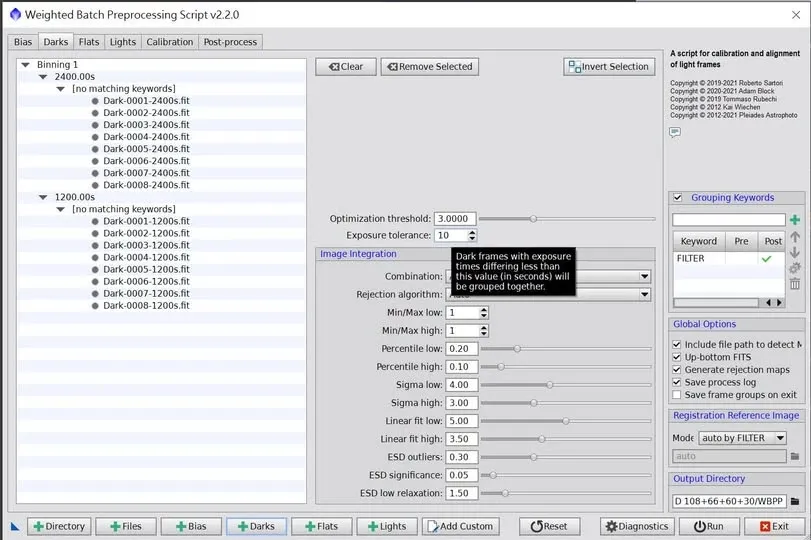Toggle Up-bottom FITS checkbox
Screen dimensions: 811x540
[x=677, y=357]
